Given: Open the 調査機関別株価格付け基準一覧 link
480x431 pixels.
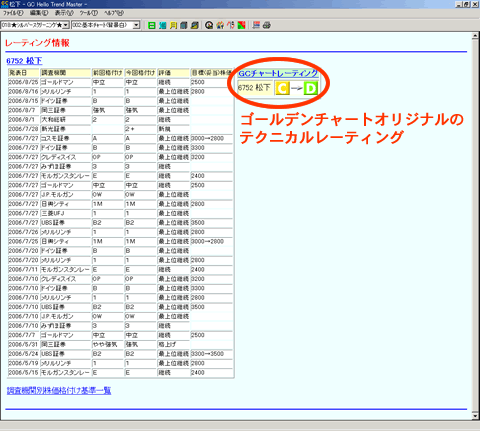Looking at the screenshot, I should coord(59,390).
